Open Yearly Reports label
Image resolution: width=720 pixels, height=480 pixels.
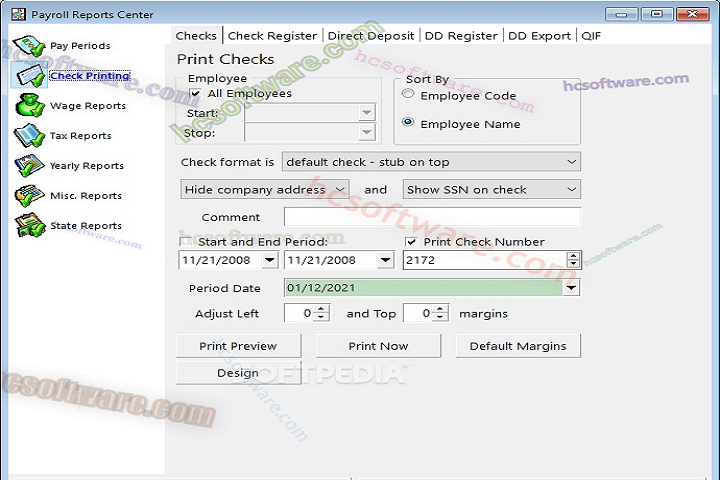[87, 166]
